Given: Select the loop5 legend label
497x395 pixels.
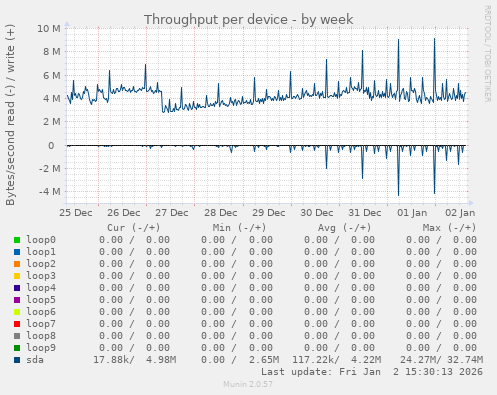Looking at the screenshot, I should [x=41, y=300].
